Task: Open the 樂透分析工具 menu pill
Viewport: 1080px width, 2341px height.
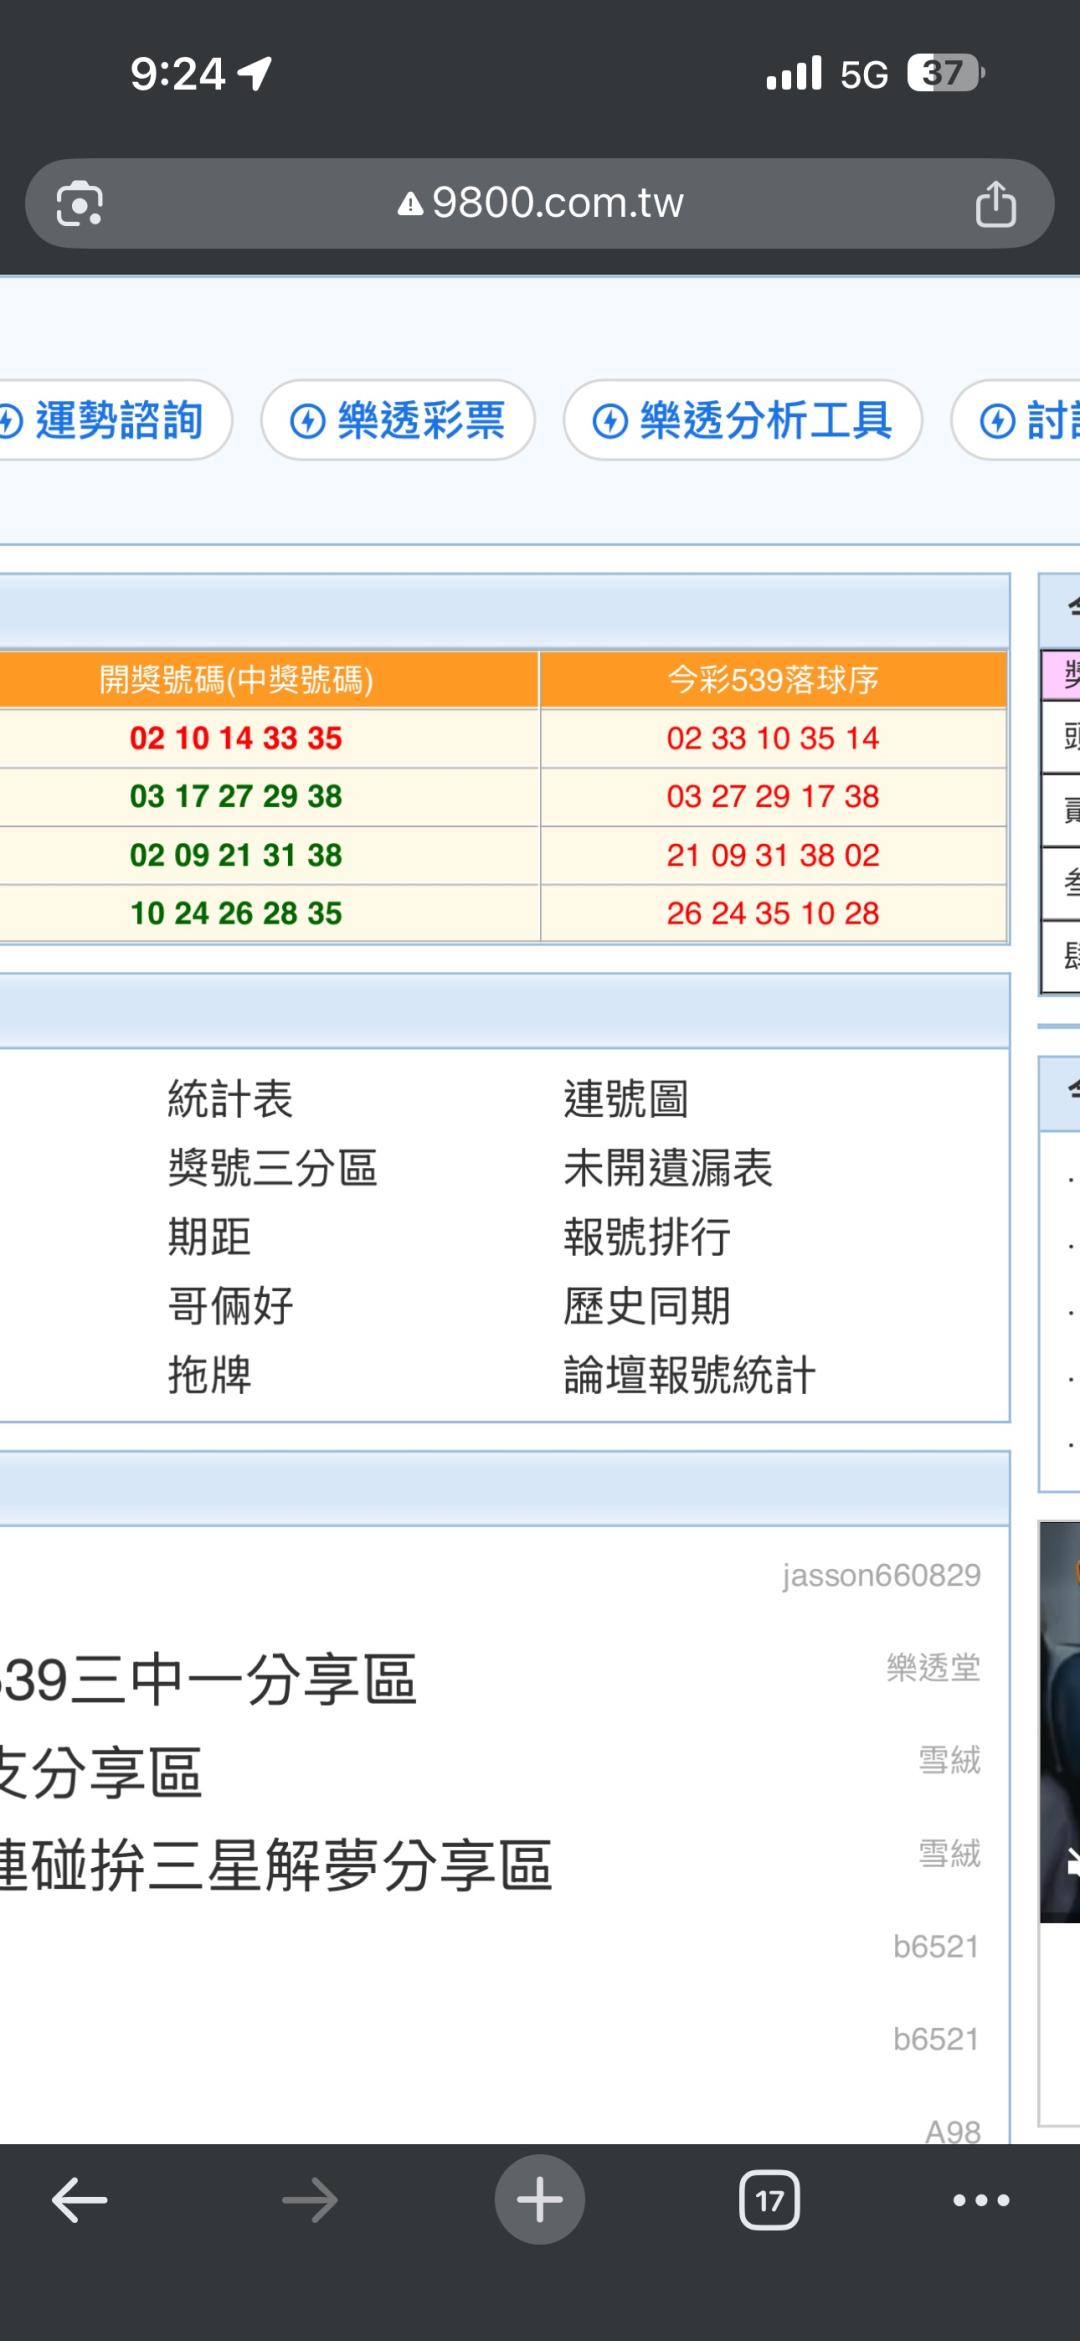Action: [742, 420]
